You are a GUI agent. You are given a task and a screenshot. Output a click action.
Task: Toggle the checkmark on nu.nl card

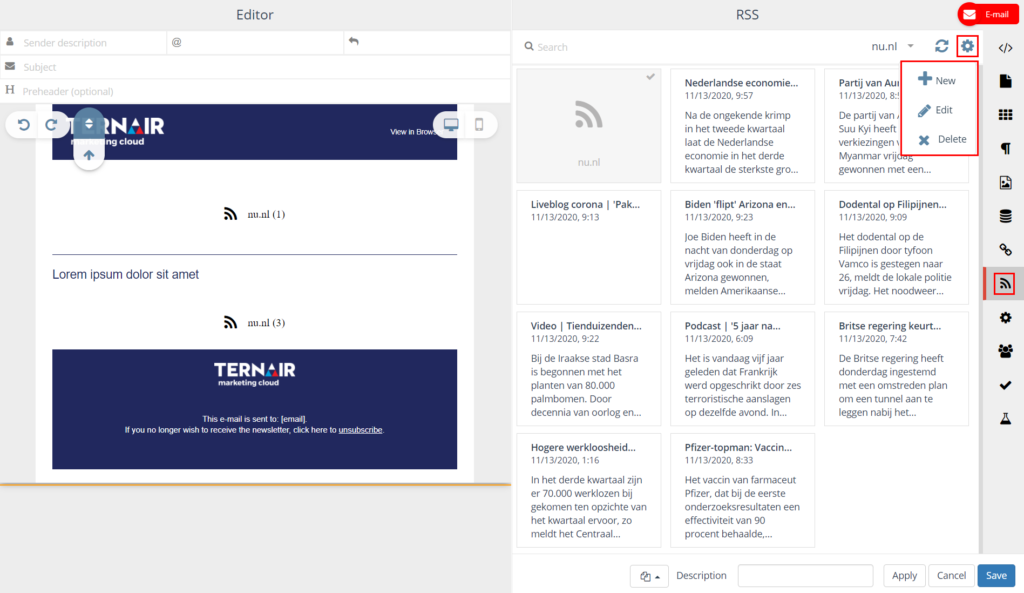[x=650, y=76]
